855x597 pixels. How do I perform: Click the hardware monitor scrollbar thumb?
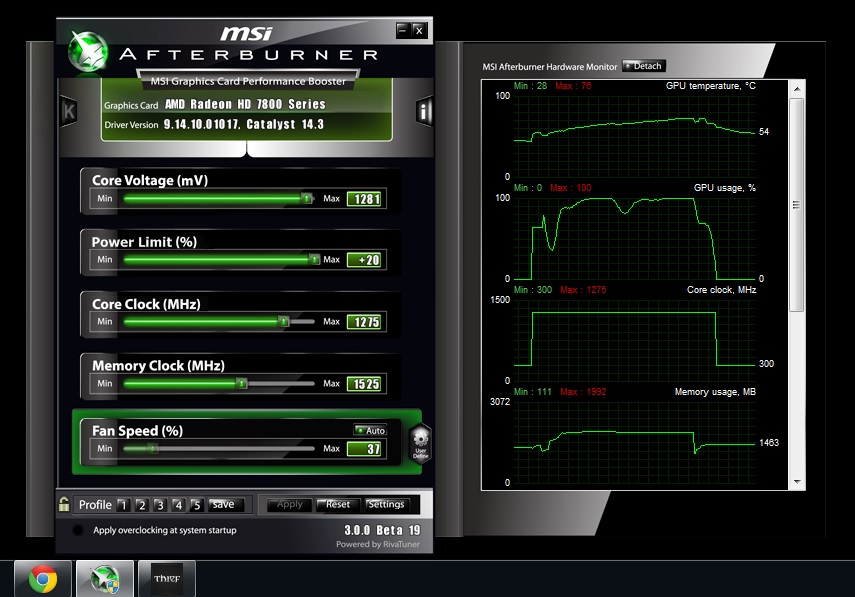click(x=797, y=205)
